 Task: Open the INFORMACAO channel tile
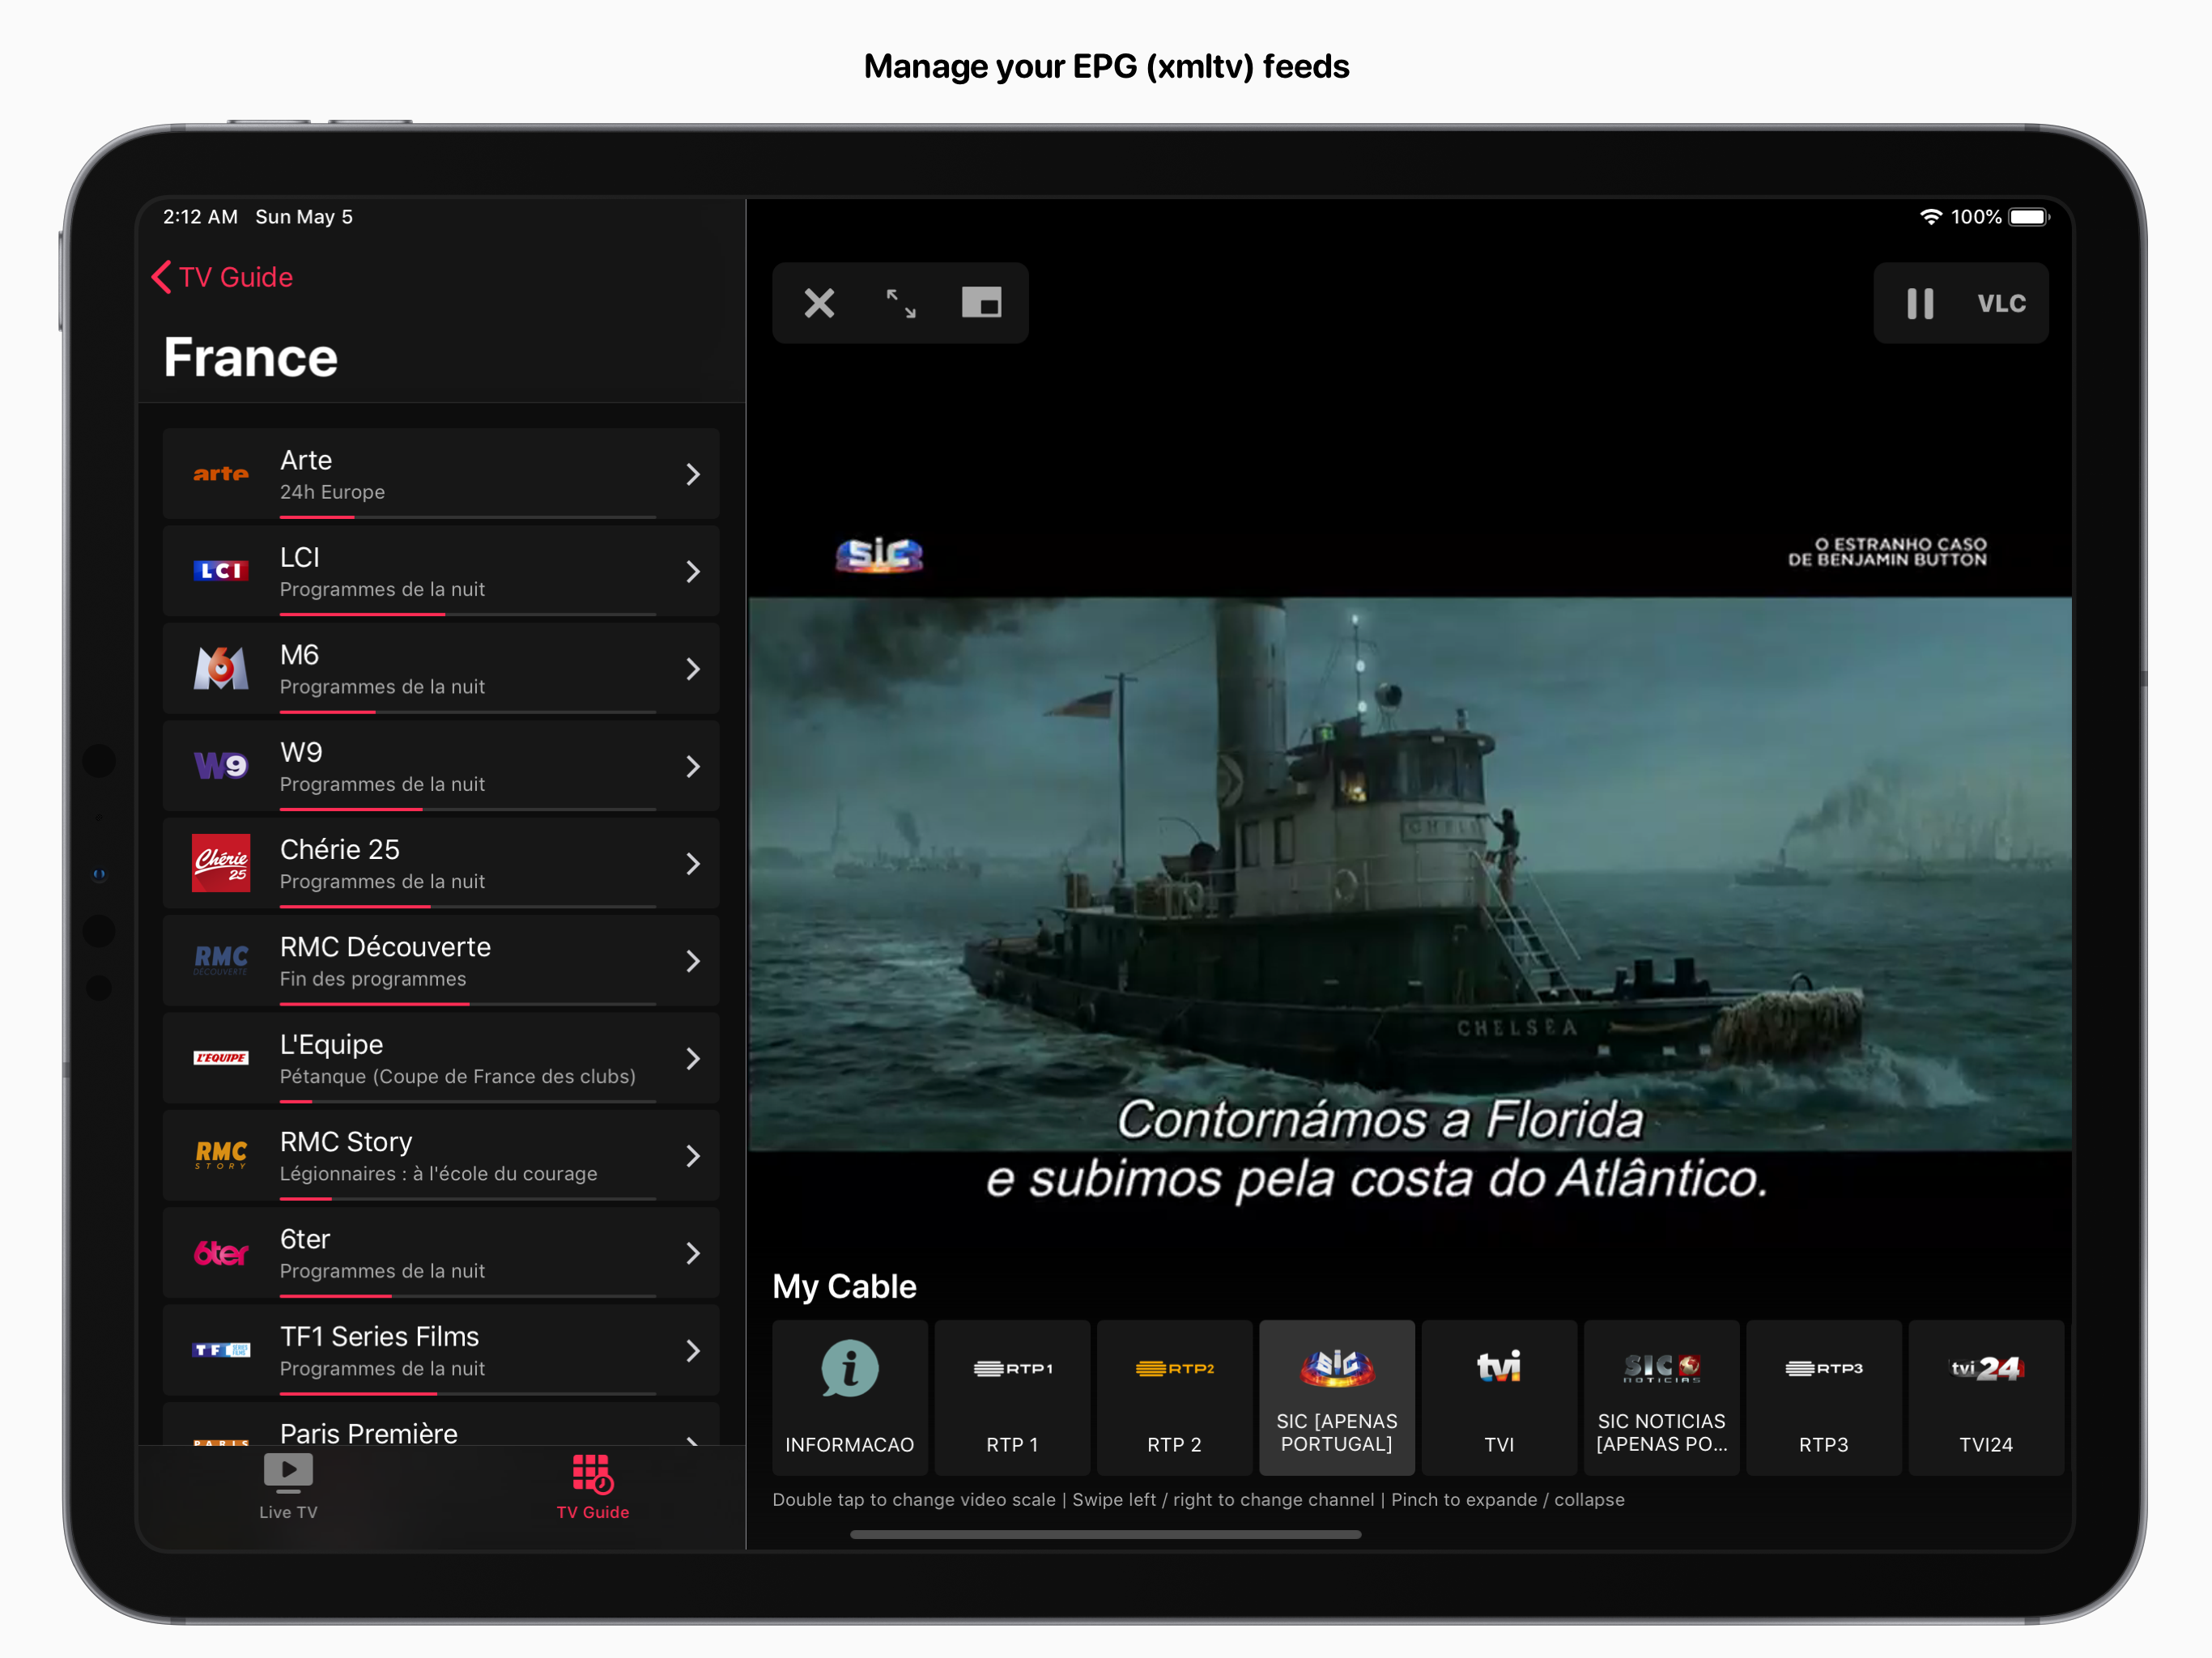point(849,1397)
